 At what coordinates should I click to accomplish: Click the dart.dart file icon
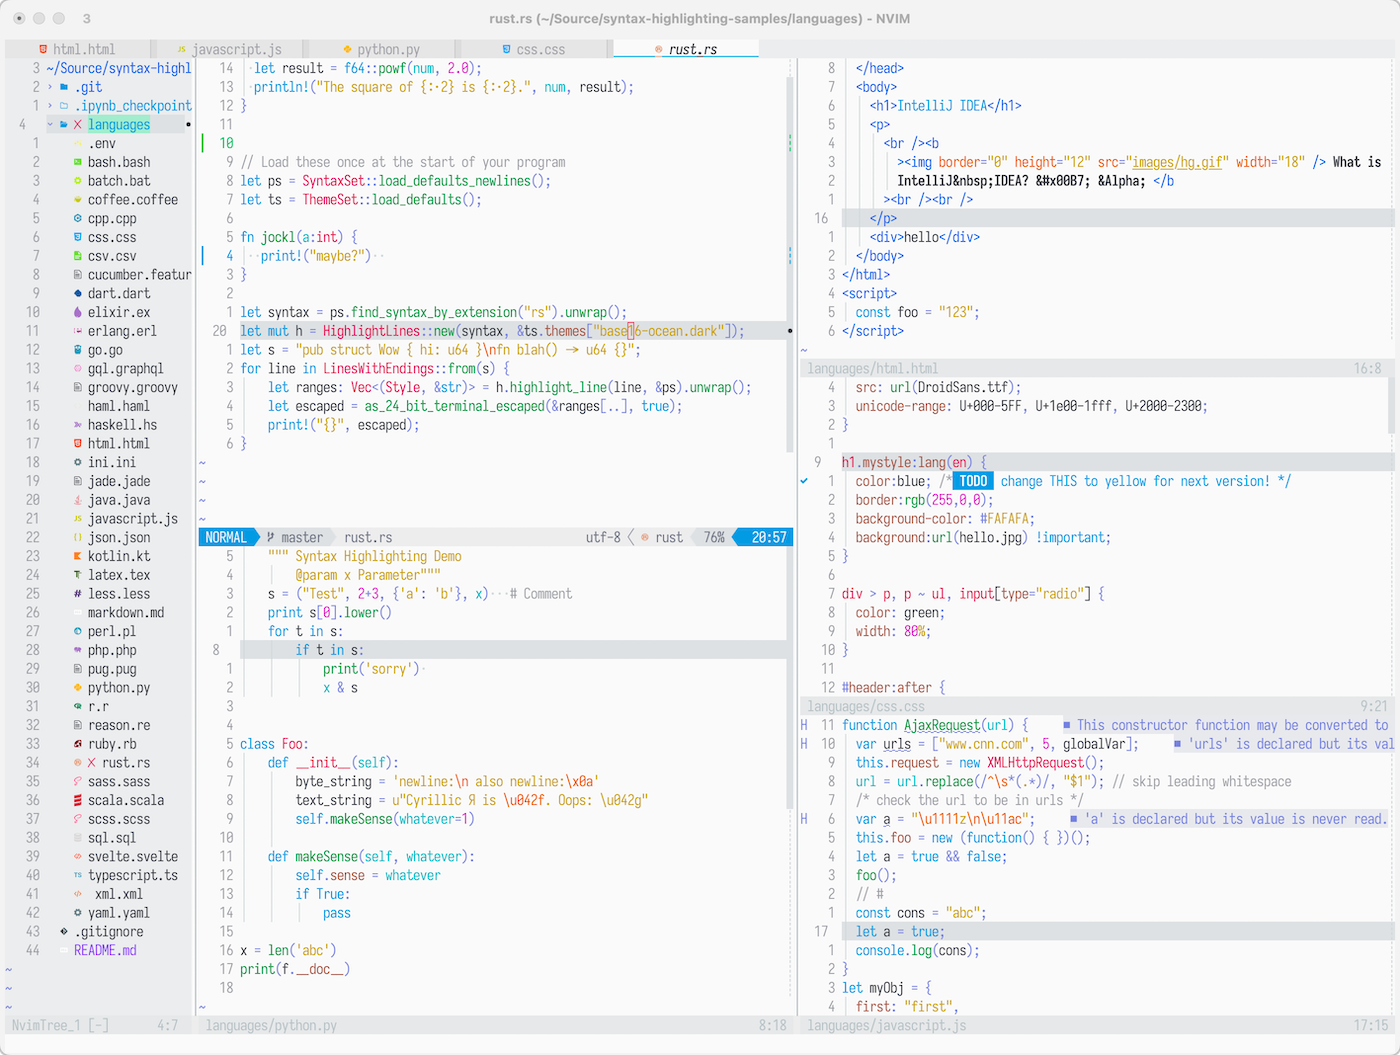pos(78,294)
